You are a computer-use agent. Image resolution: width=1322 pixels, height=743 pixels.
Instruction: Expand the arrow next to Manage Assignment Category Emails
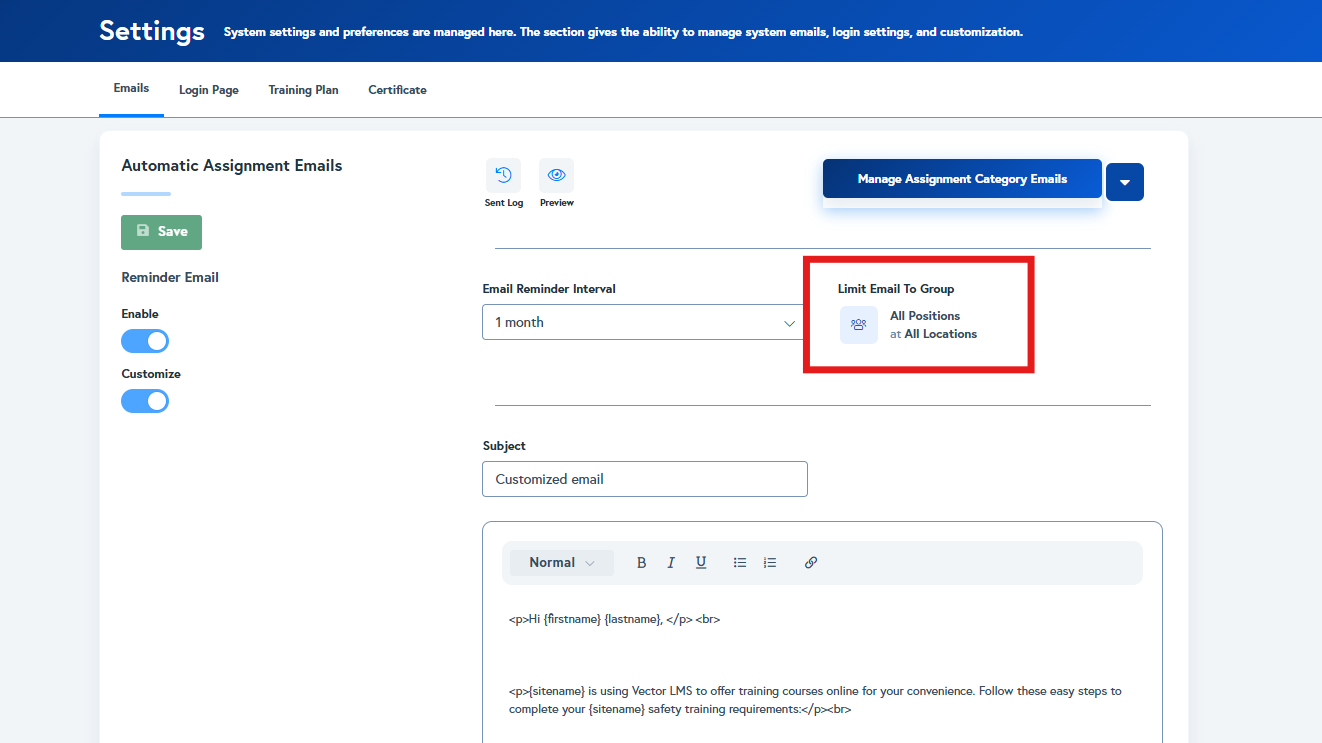click(1125, 182)
